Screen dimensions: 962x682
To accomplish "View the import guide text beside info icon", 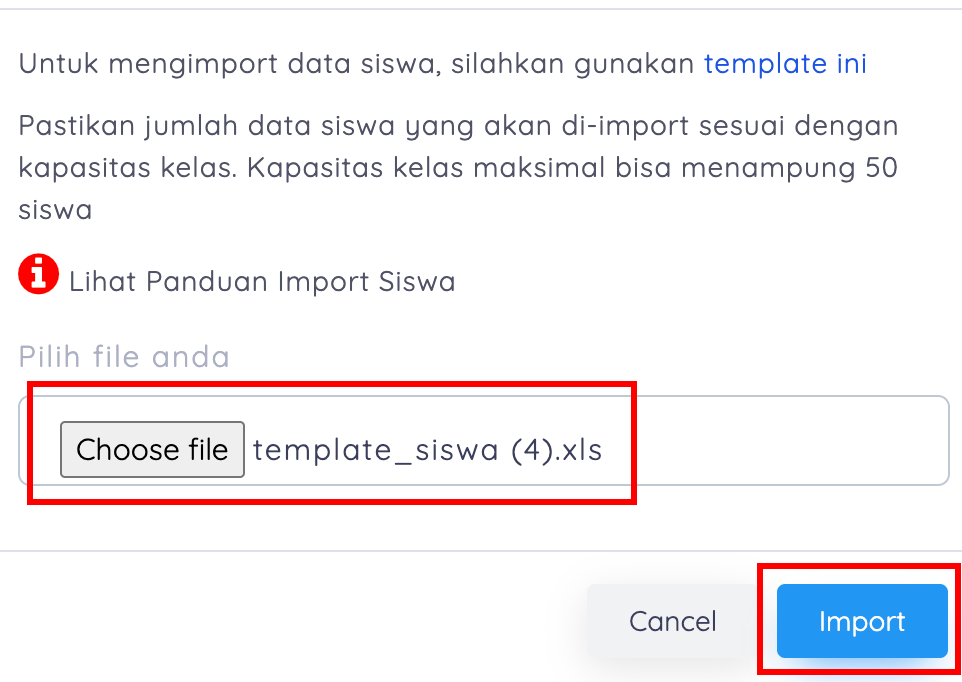I will point(262,282).
